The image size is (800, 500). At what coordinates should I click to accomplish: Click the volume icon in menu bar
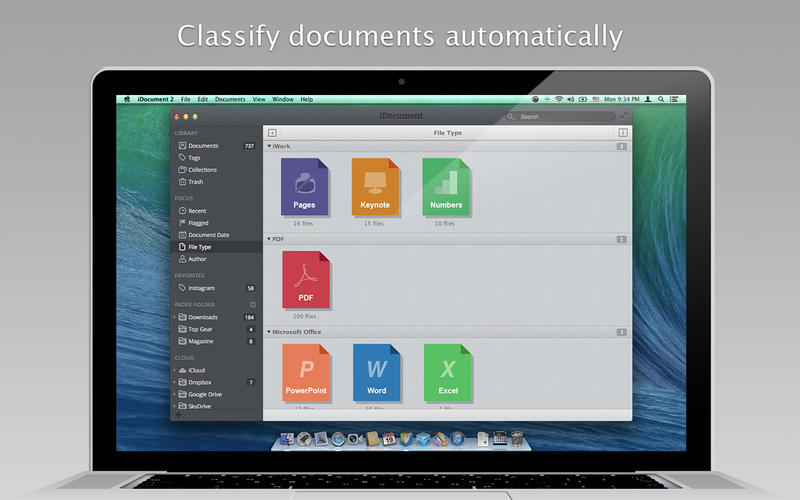570,99
